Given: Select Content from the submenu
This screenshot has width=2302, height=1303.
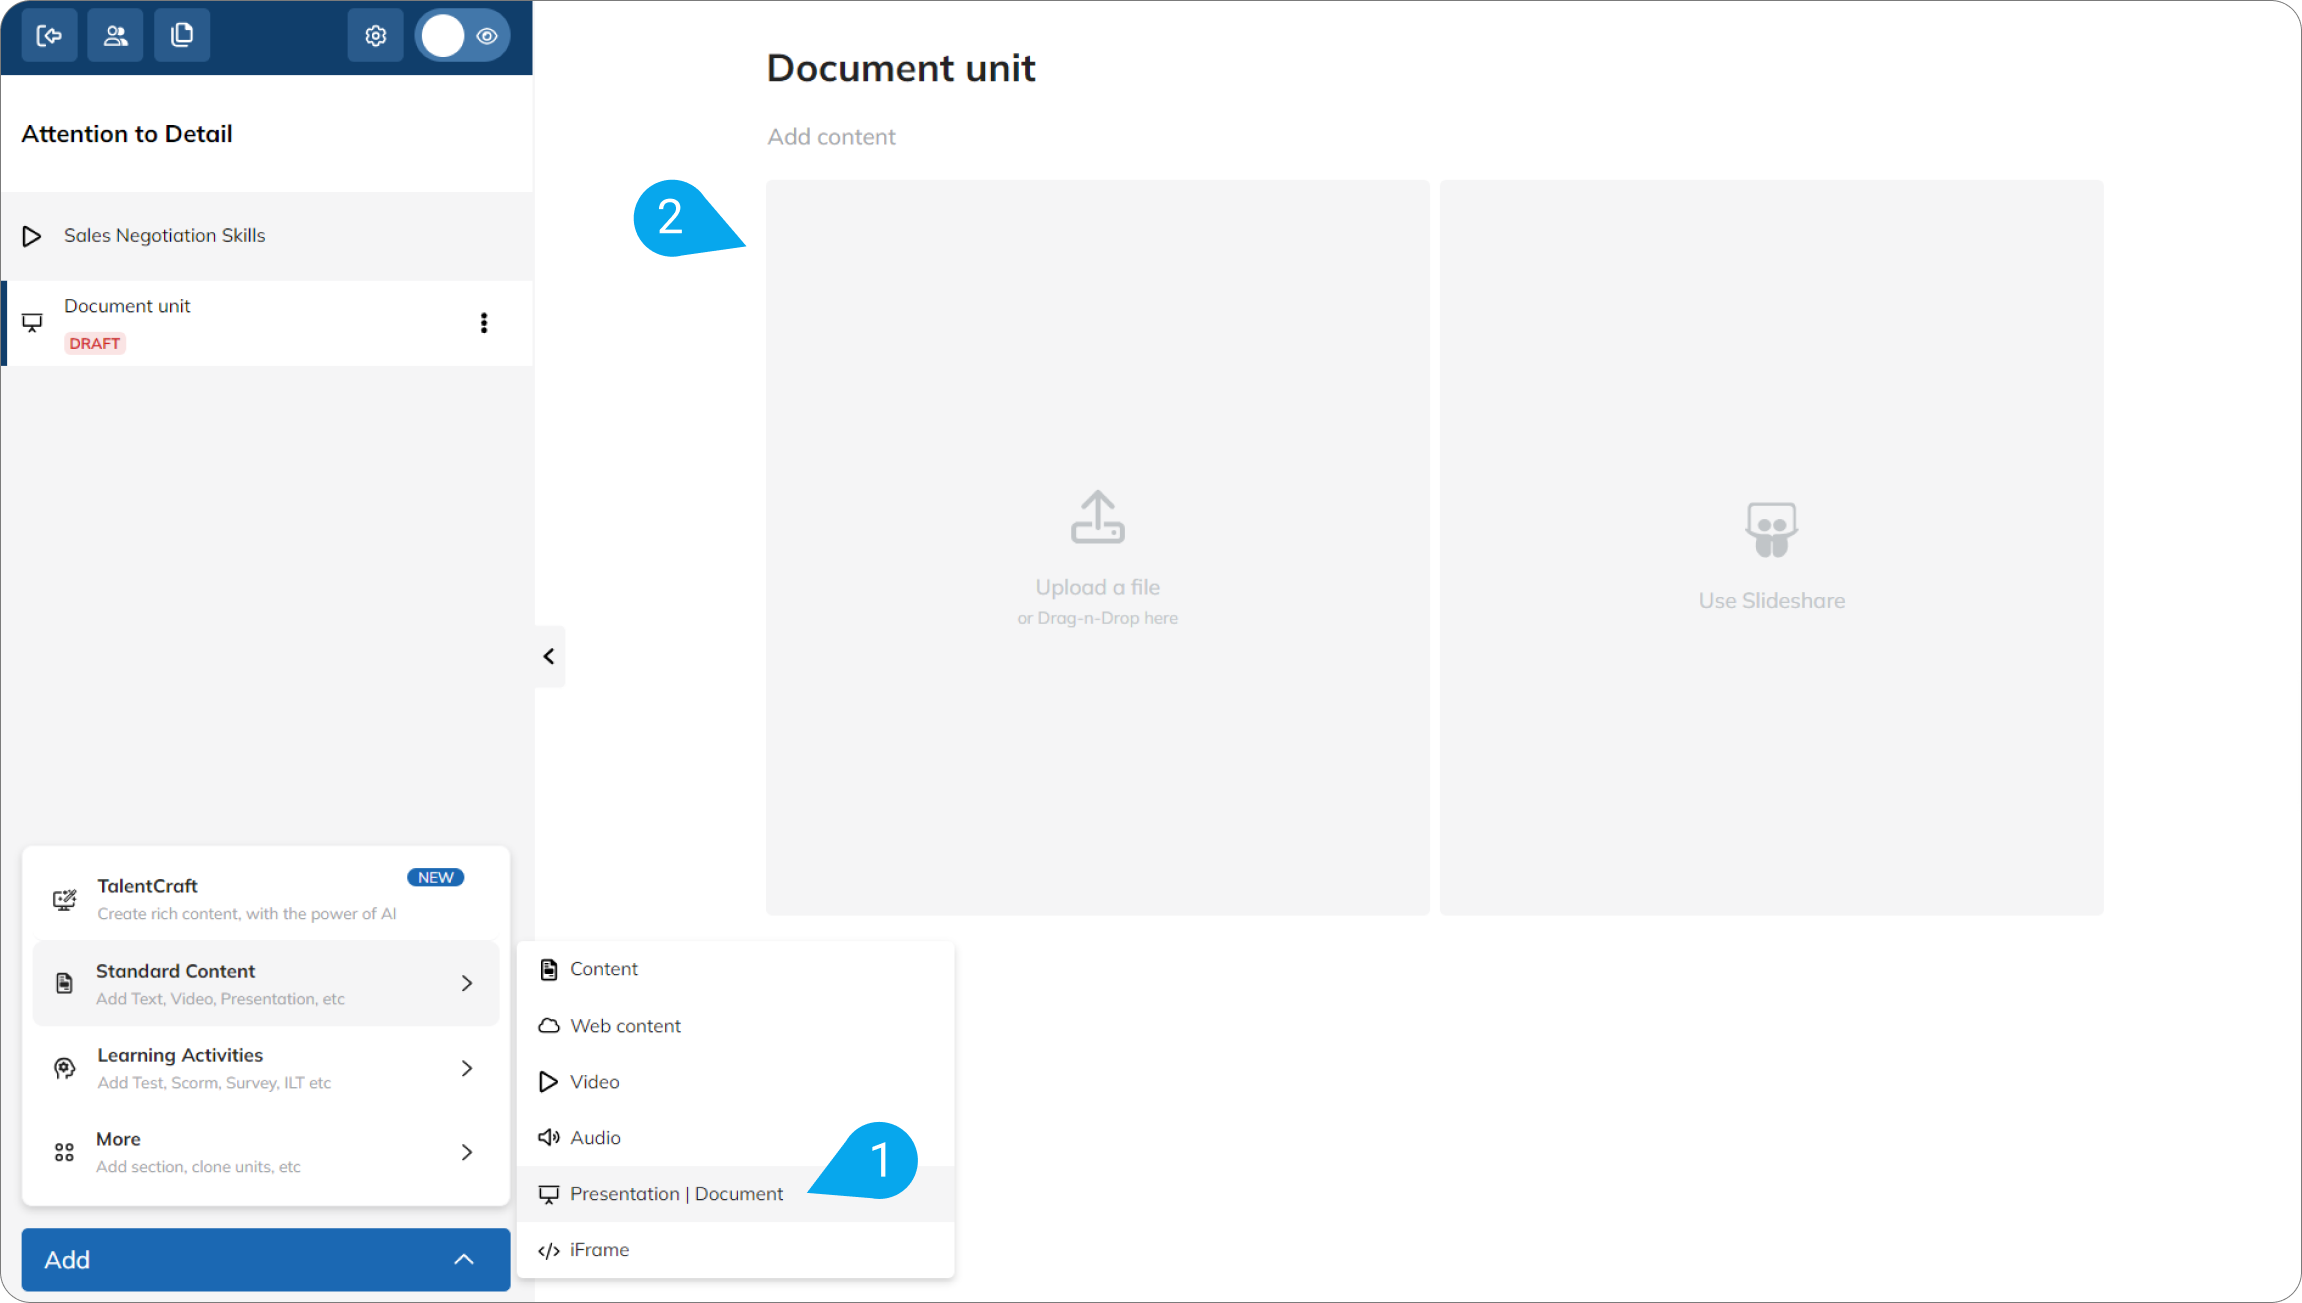Looking at the screenshot, I should point(735,969).
